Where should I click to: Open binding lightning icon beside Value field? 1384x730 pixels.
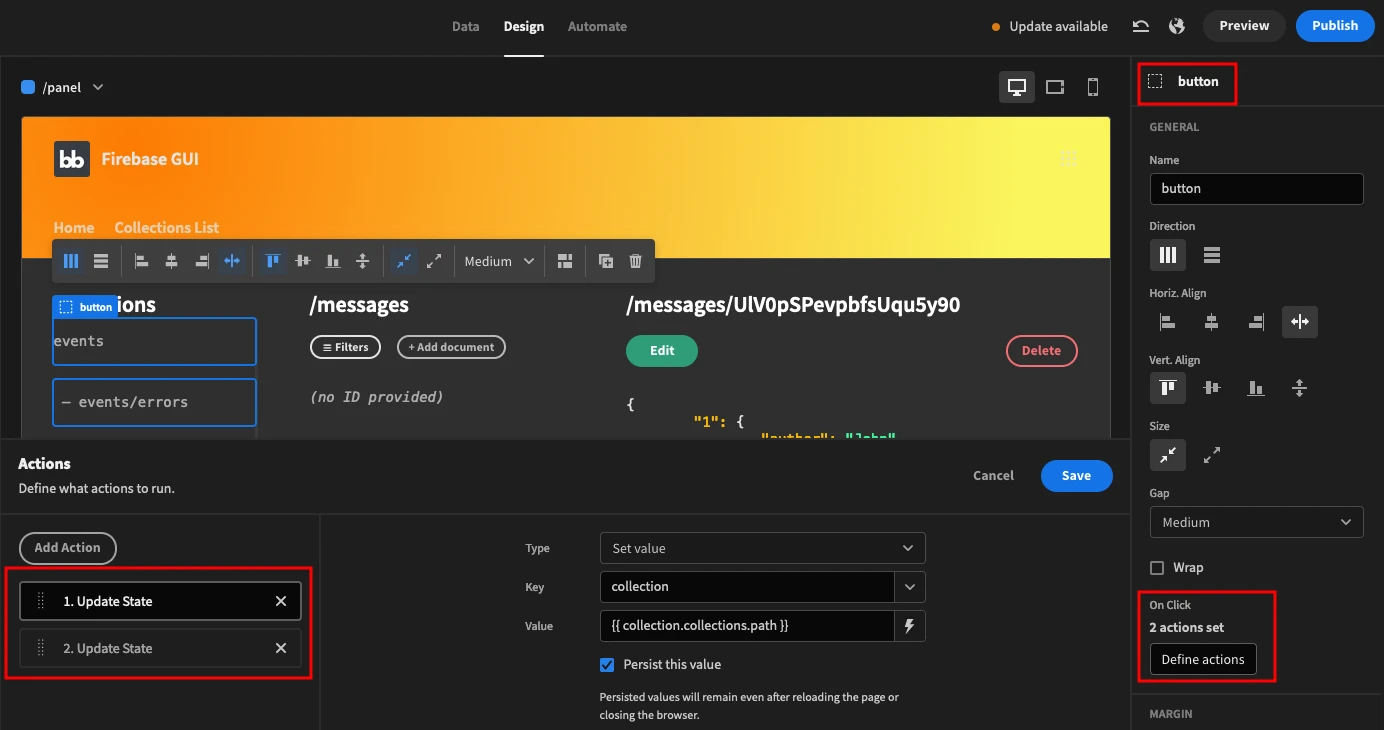coord(909,626)
